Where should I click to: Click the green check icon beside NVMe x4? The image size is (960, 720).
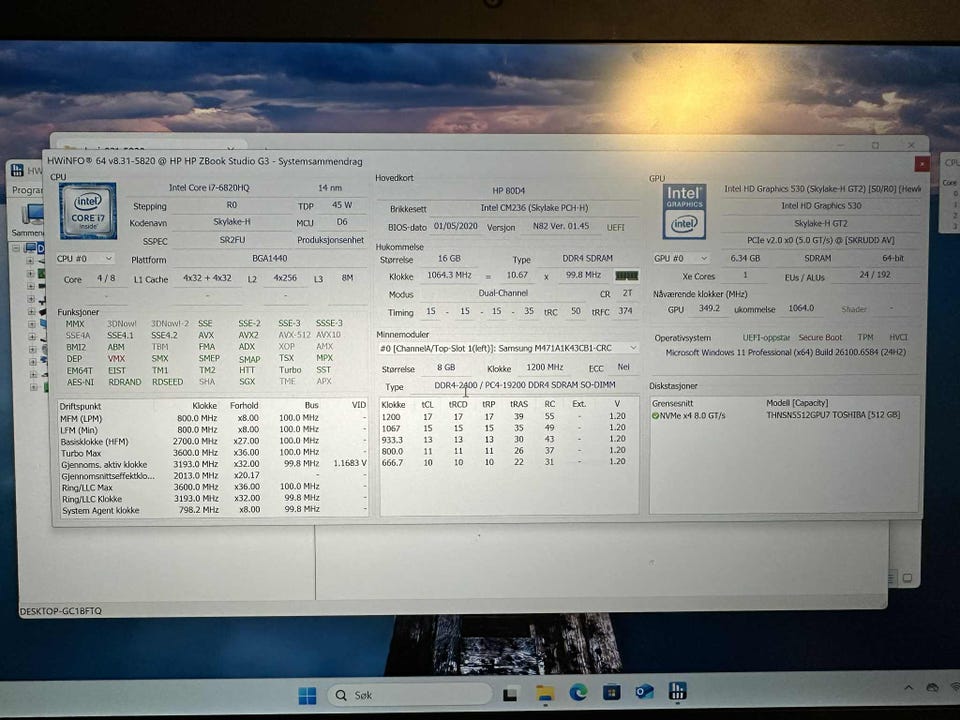(655, 416)
